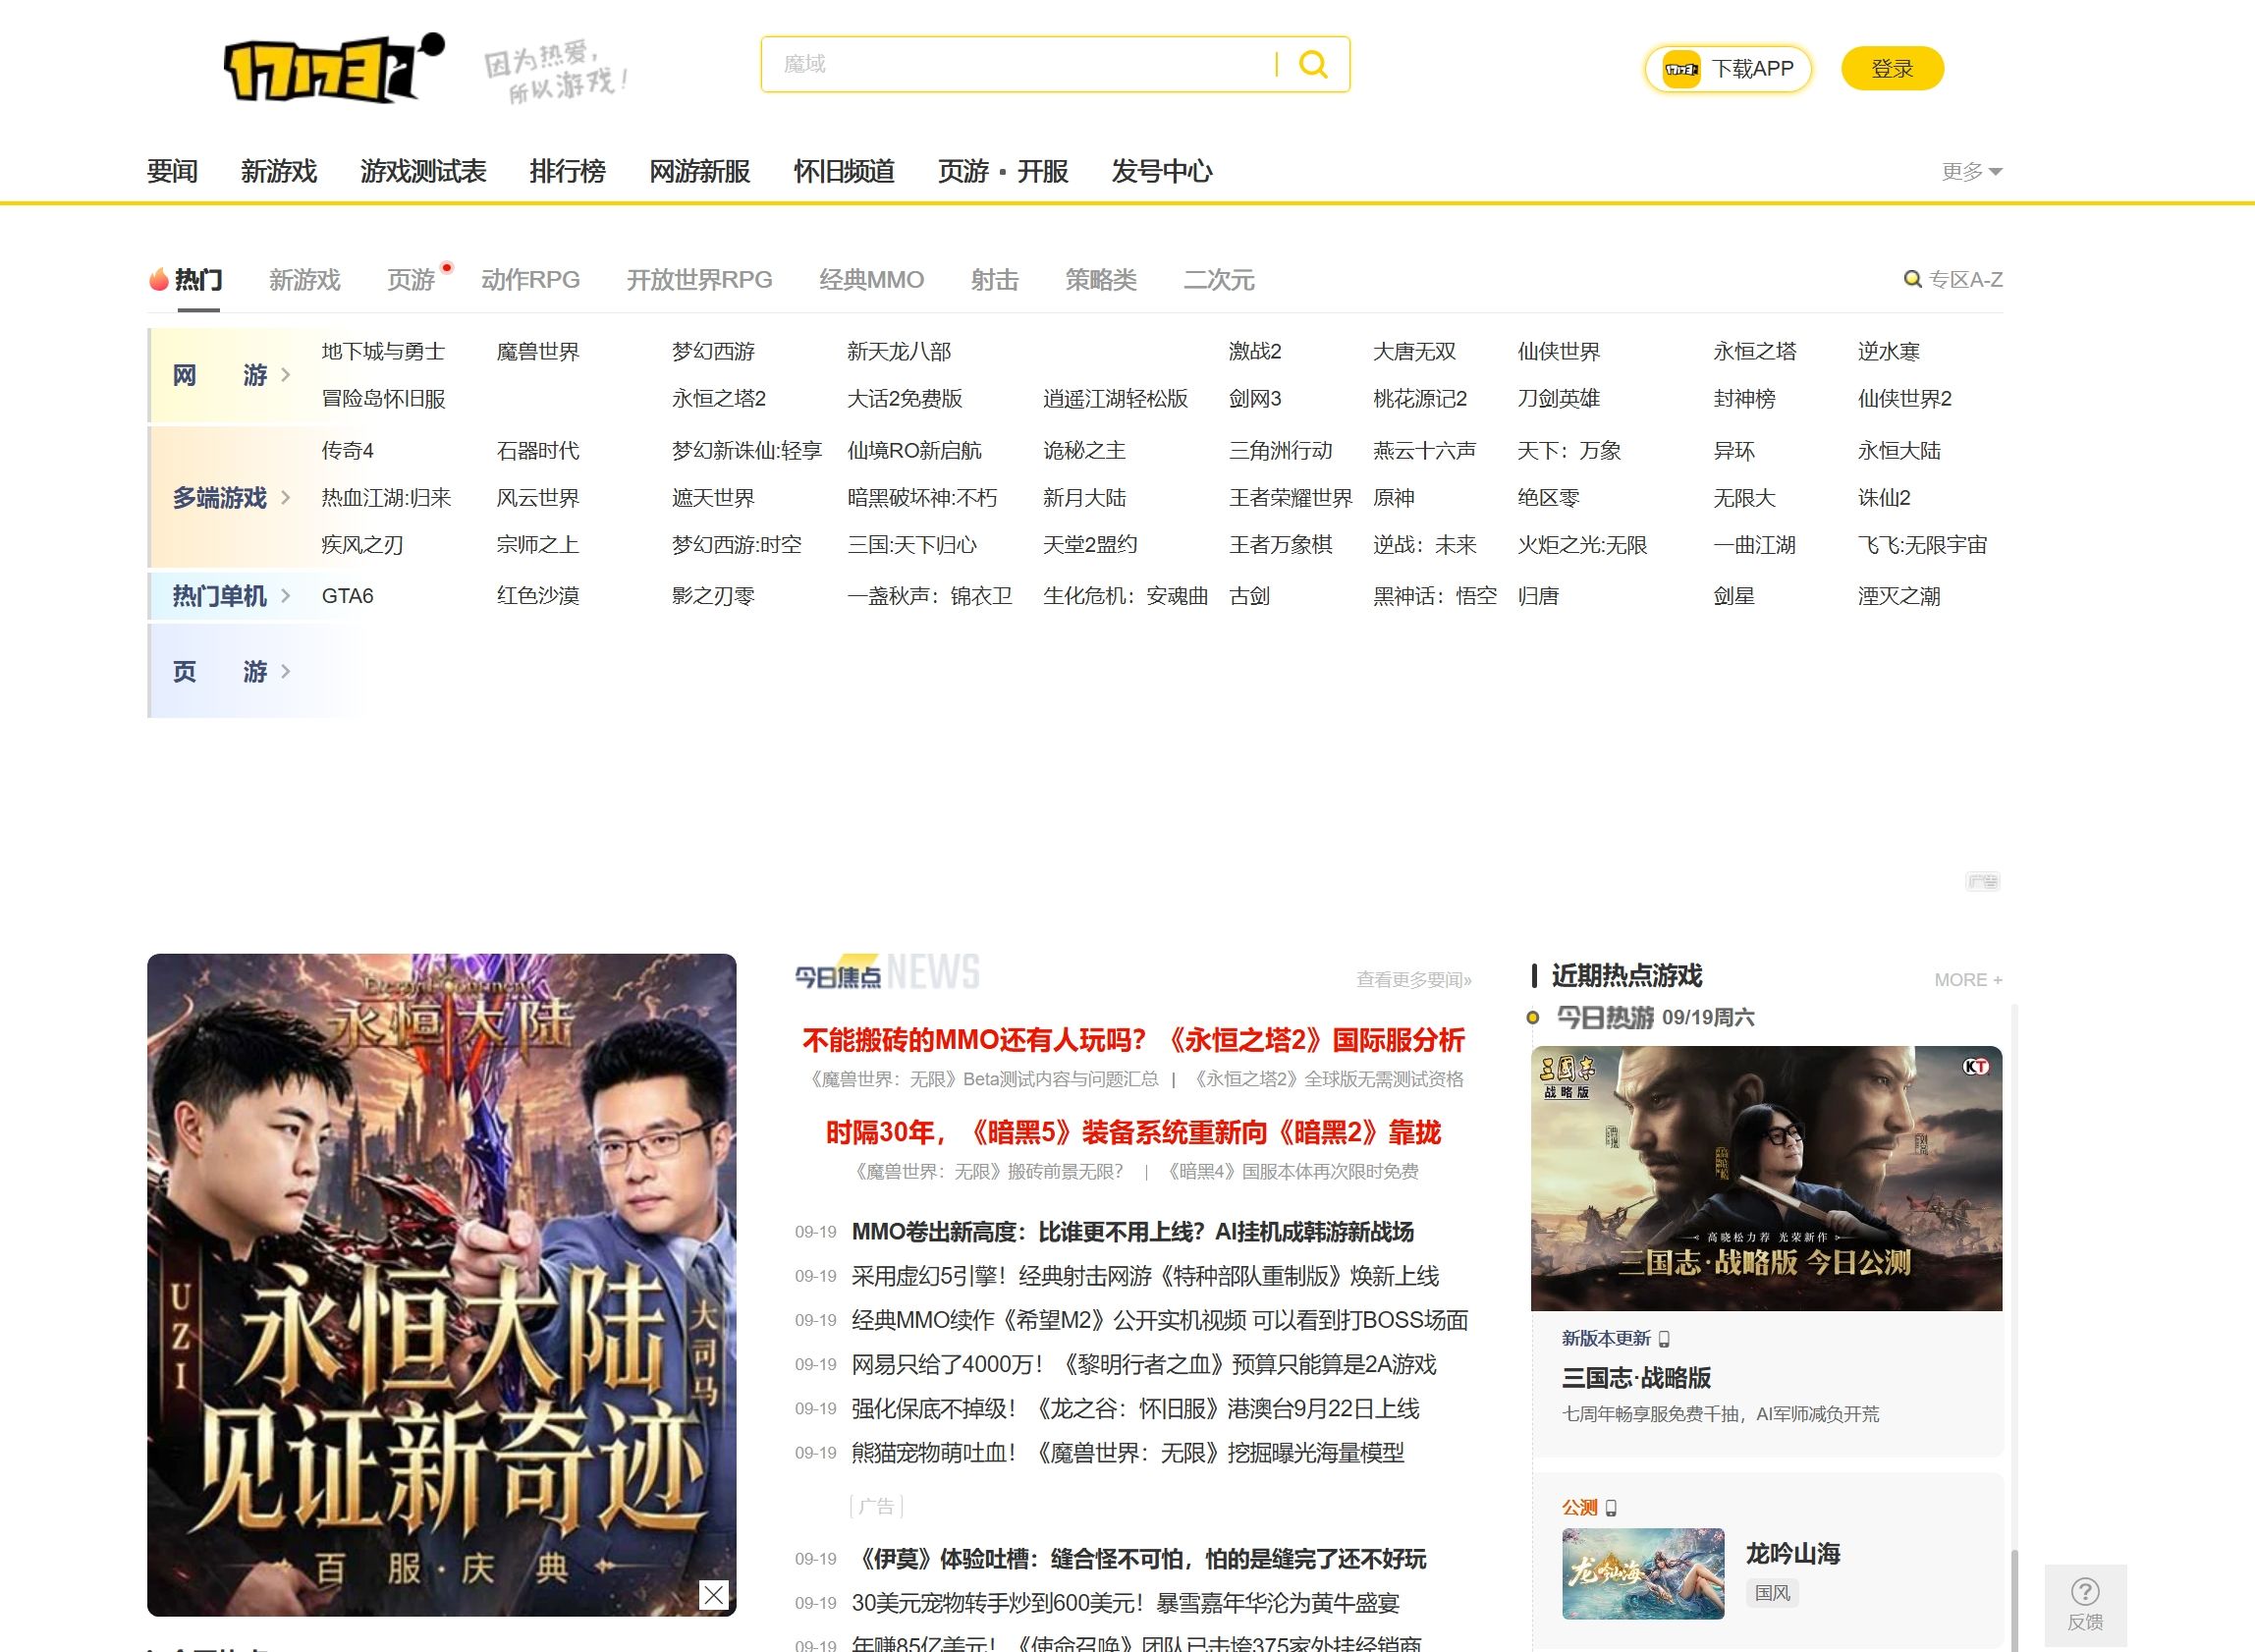2255x1652 pixels.
Task: Open the 要闻 navigation item
Action: coord(172,172)
